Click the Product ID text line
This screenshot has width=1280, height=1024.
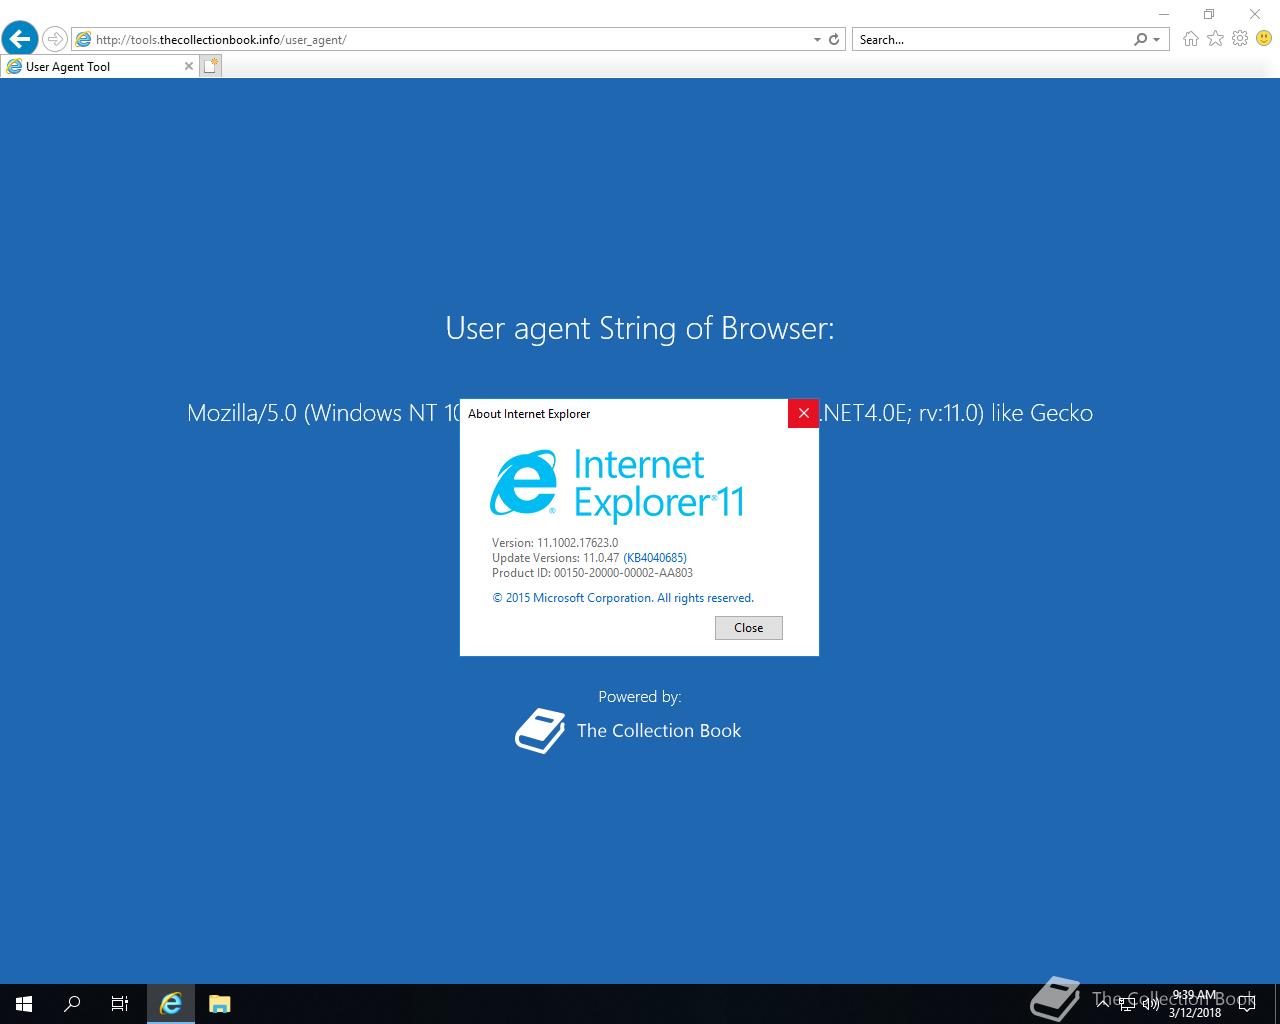coord(592,573)
